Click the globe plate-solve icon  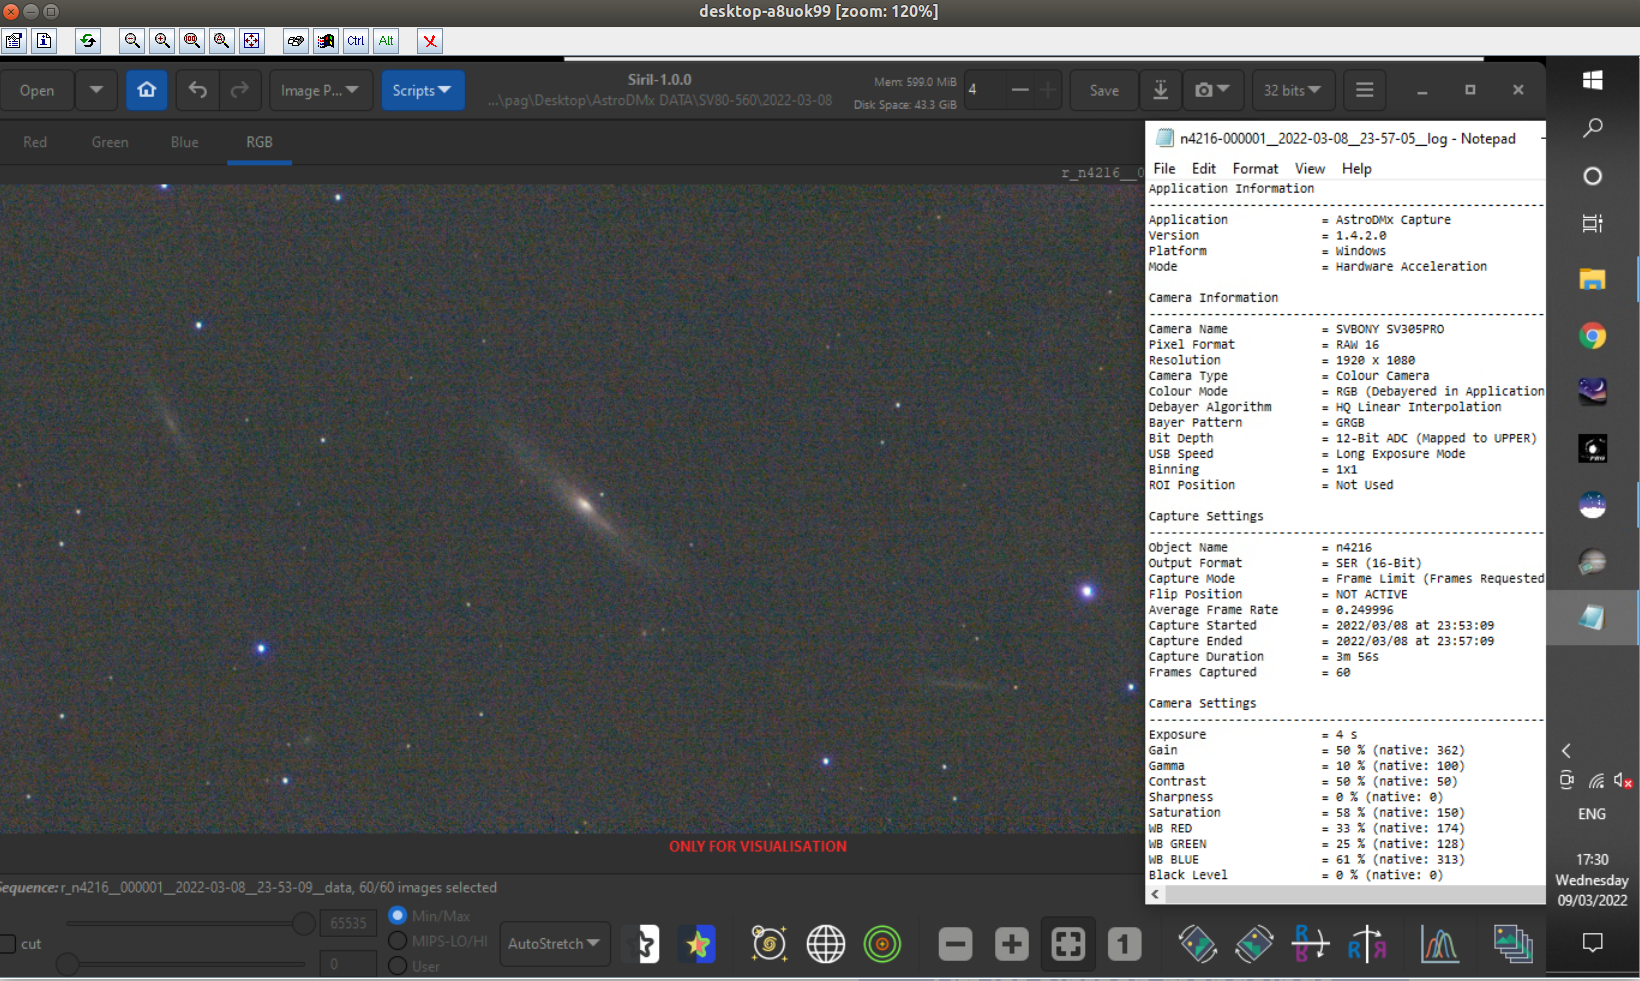pyautogui.click(x=826, y=943)
